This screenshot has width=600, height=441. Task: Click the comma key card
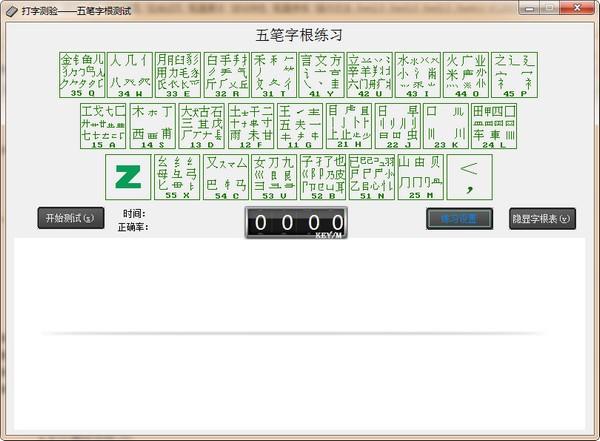point(469,177)
